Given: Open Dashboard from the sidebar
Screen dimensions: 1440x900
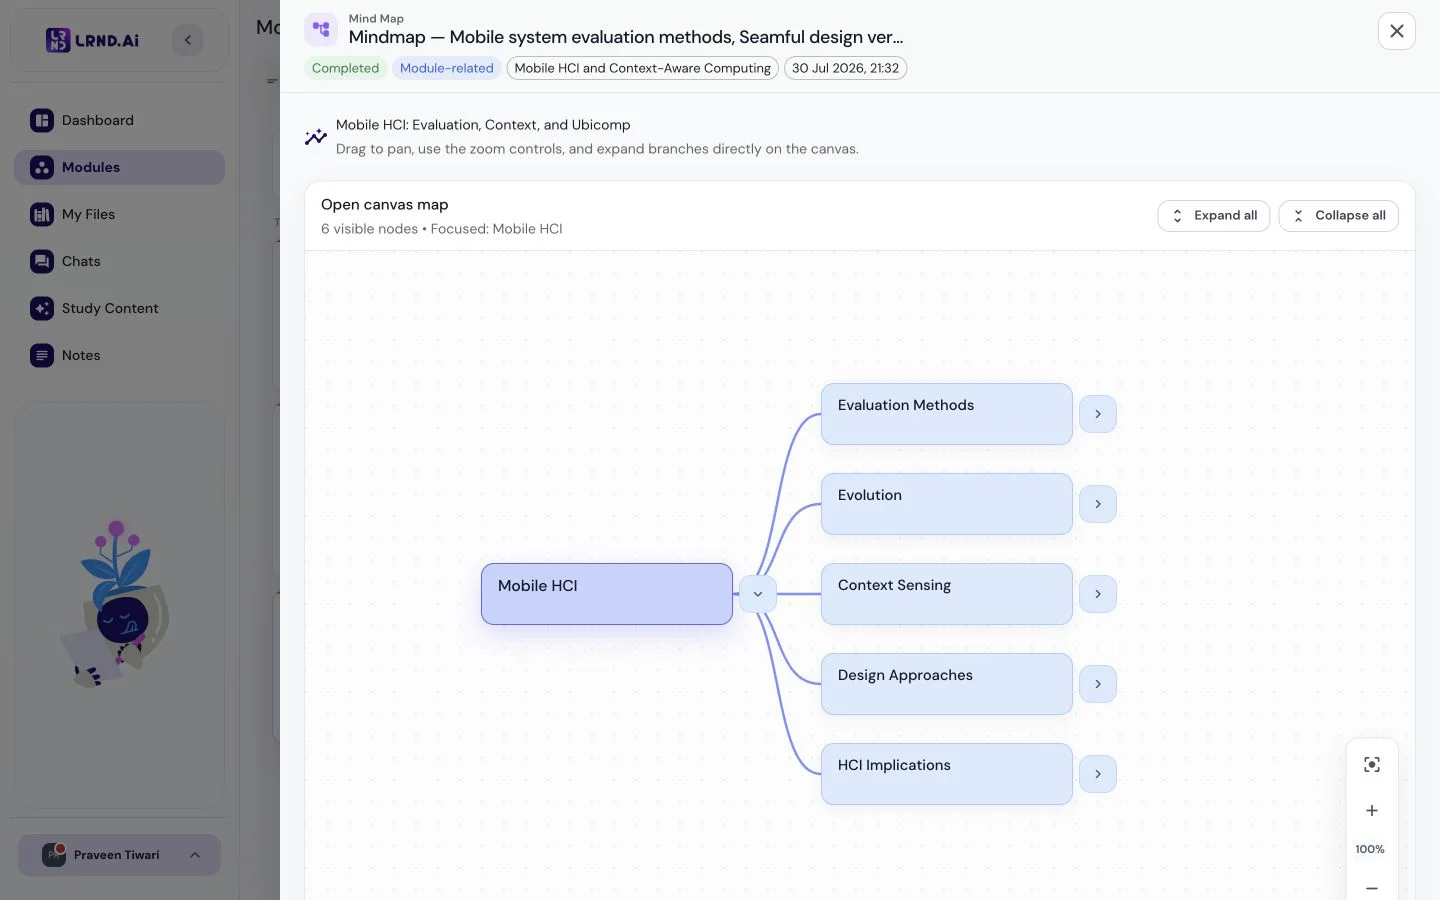Looking at the screenshot, I should (119, 120).
